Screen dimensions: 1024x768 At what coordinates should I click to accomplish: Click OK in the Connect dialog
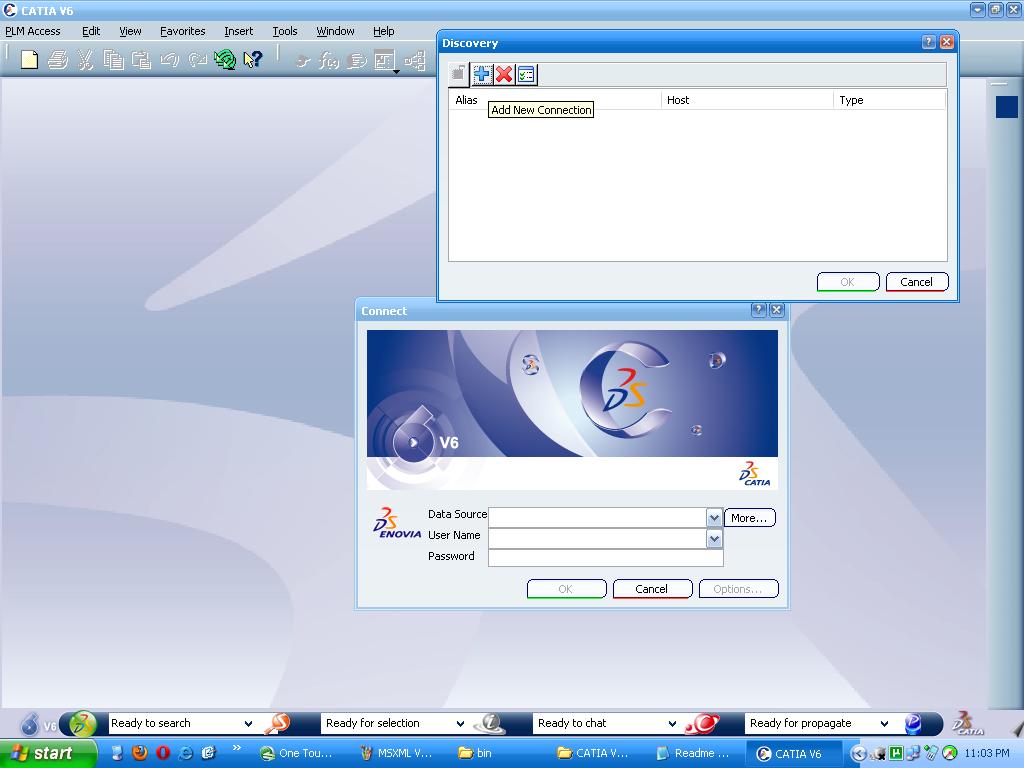566,589
